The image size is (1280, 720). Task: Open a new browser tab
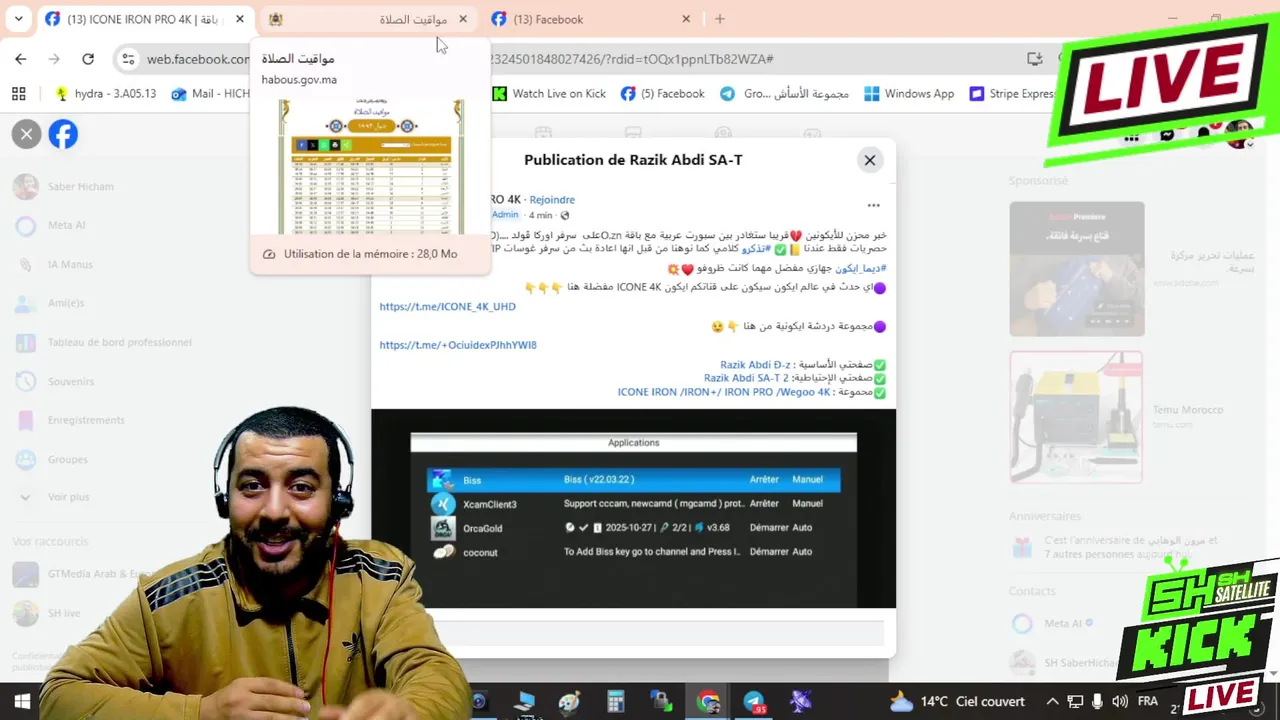[x=719, y=19]
